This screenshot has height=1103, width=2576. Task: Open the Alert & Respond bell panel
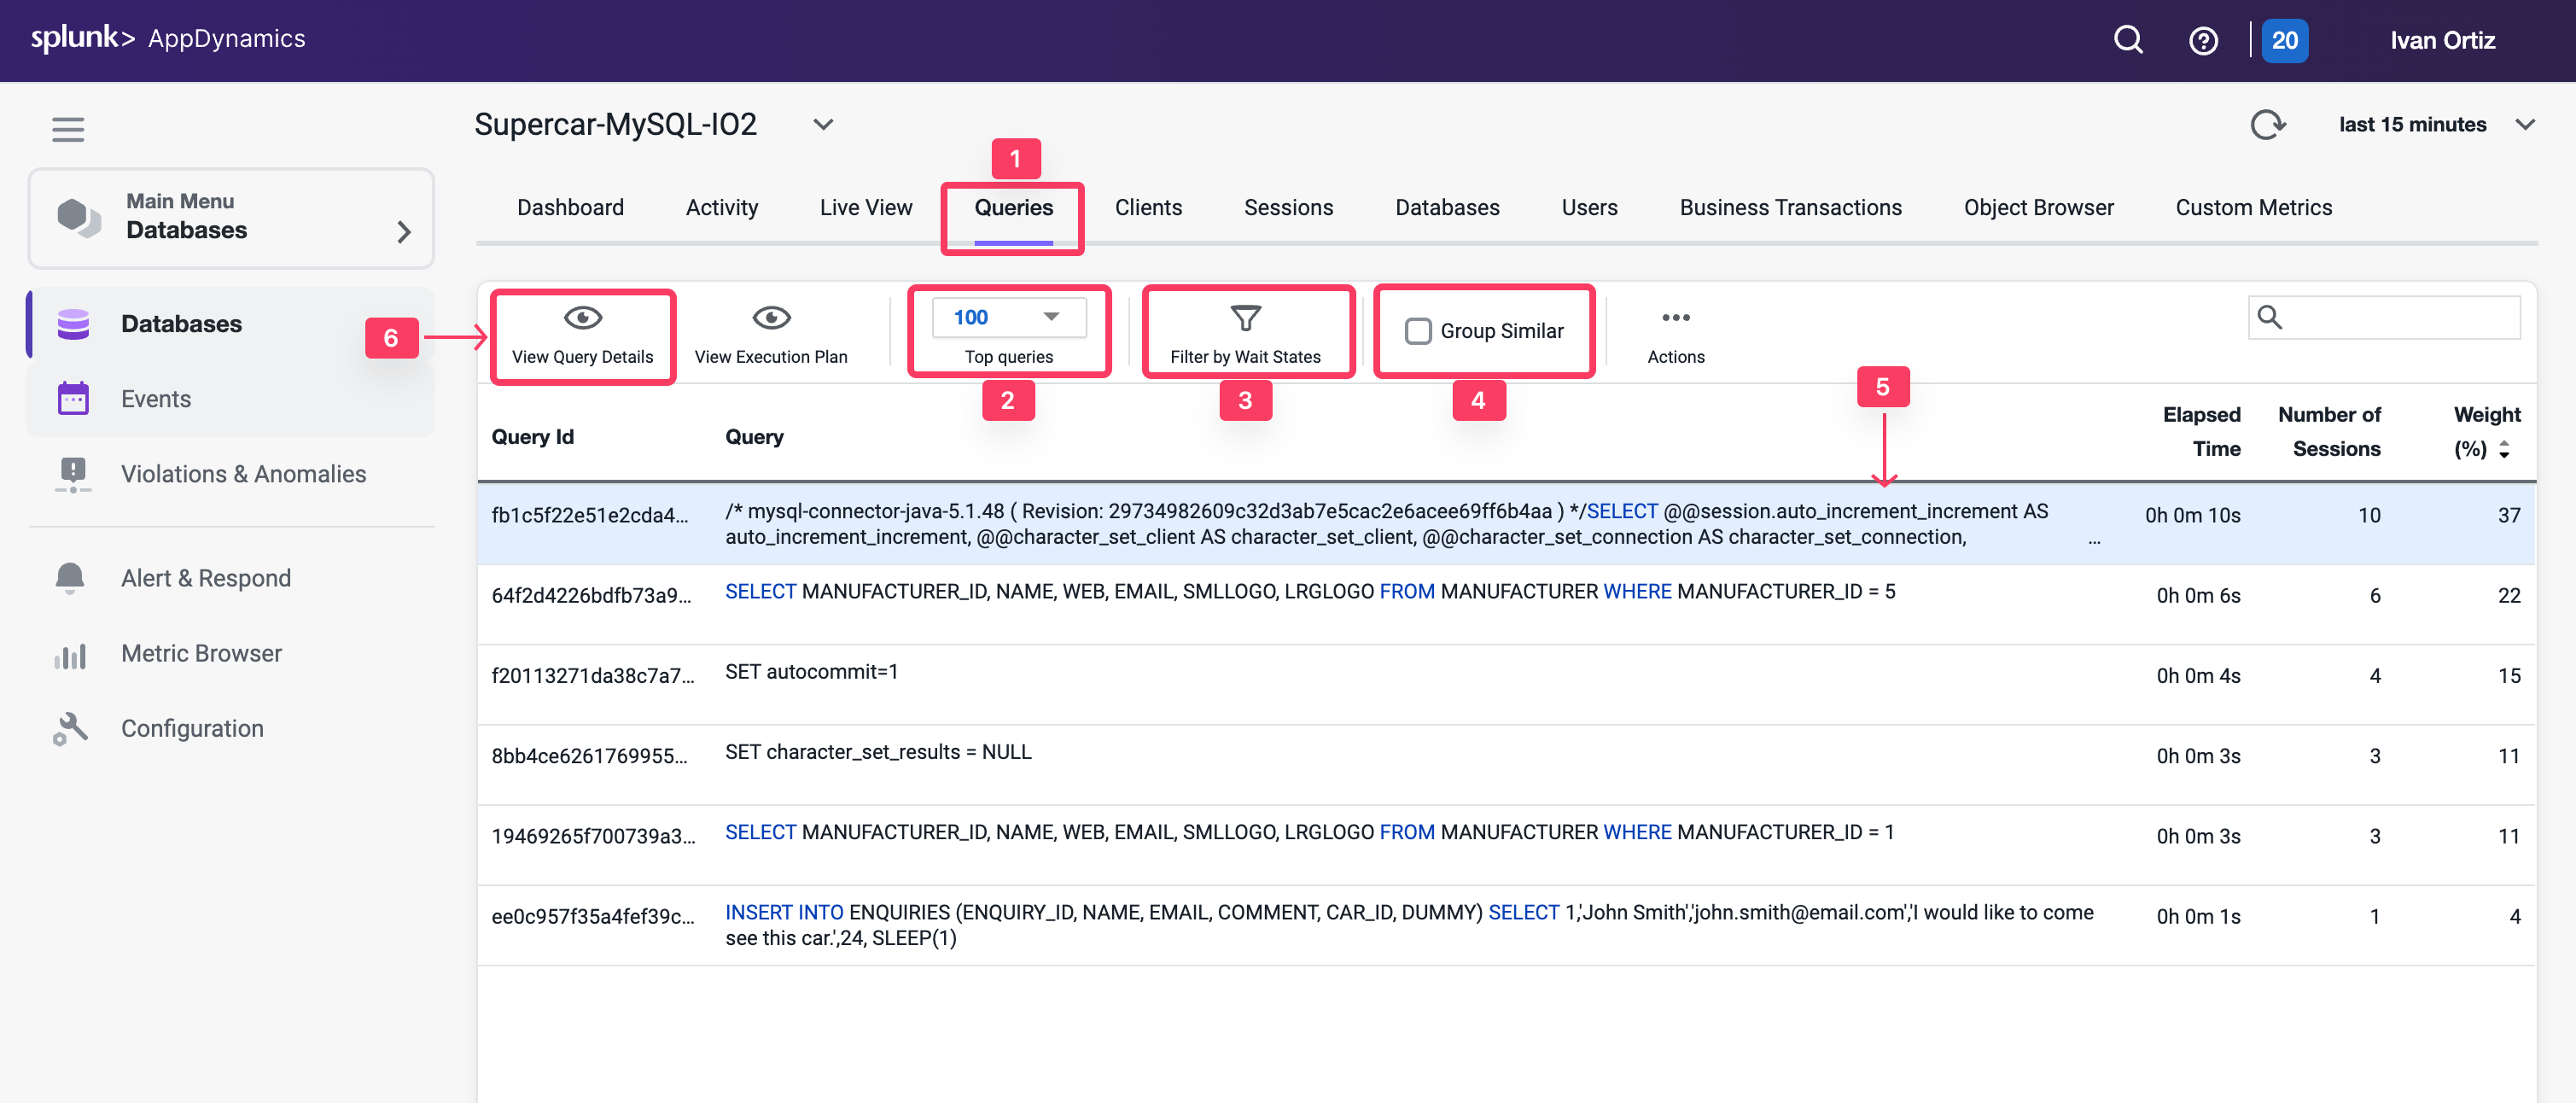(205, 577)
